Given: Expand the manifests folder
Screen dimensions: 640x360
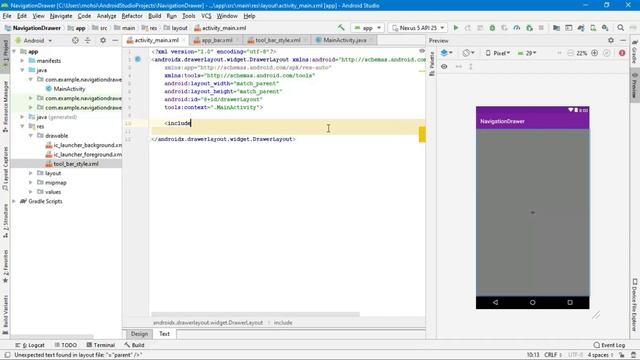Looking at the screenshot, I should coord(22,60).
